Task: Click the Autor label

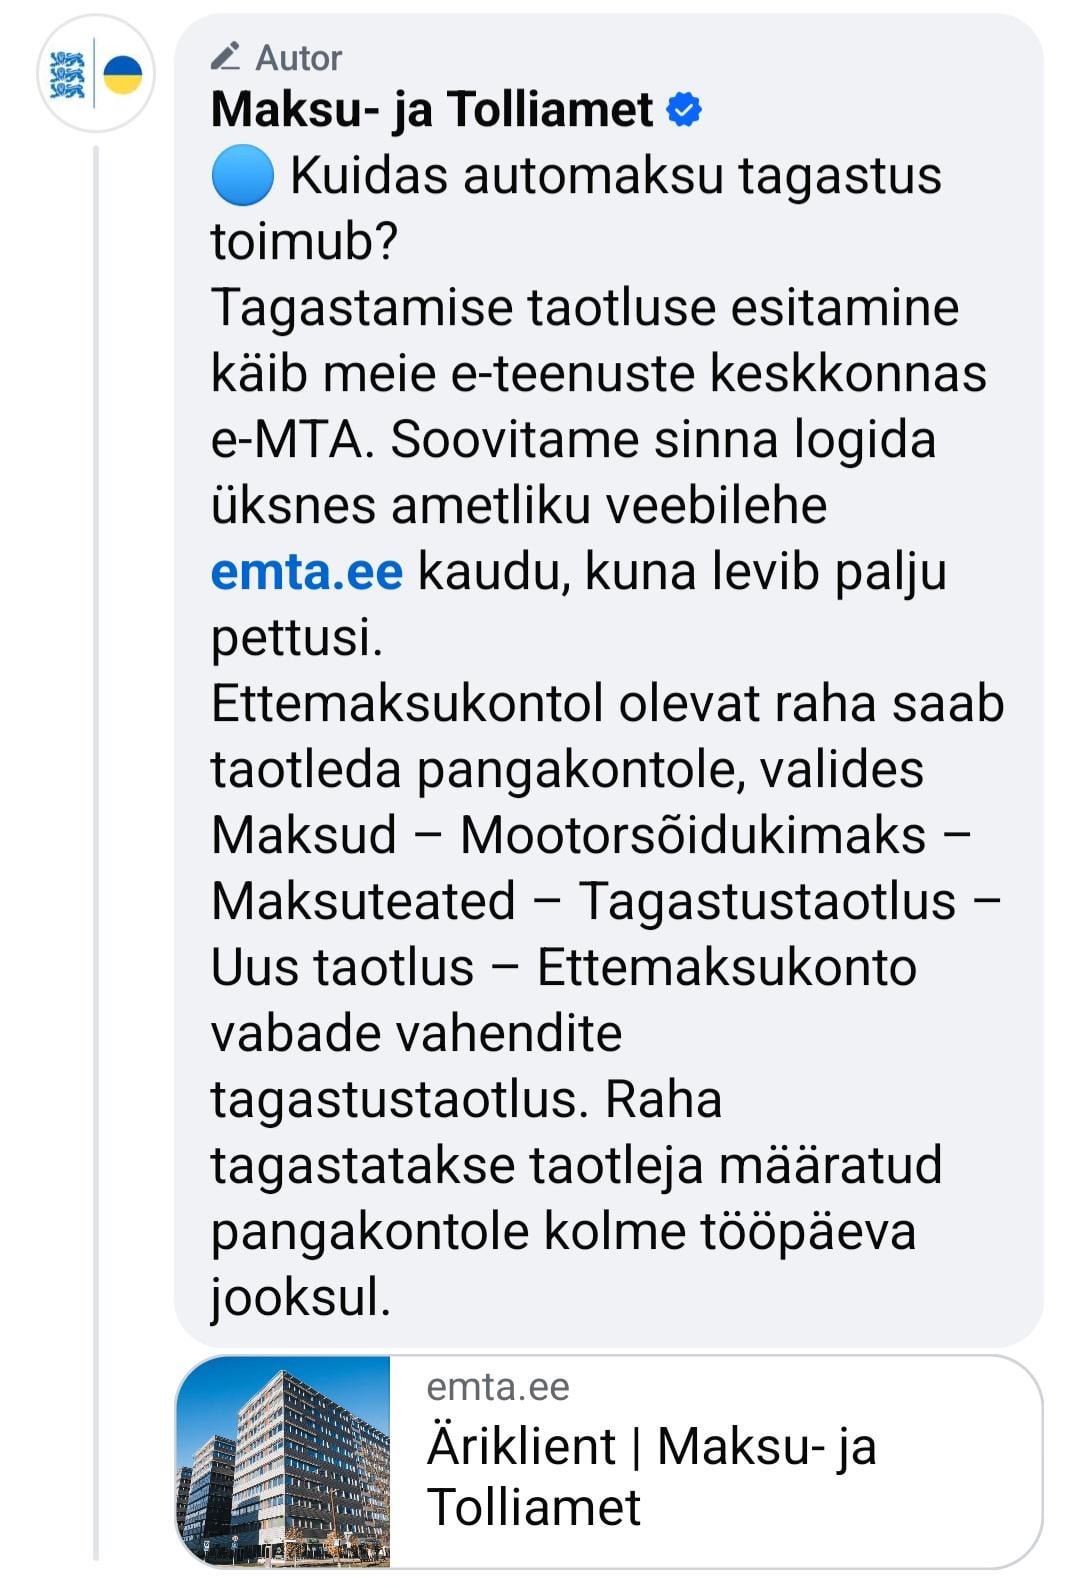Action: 298,58
